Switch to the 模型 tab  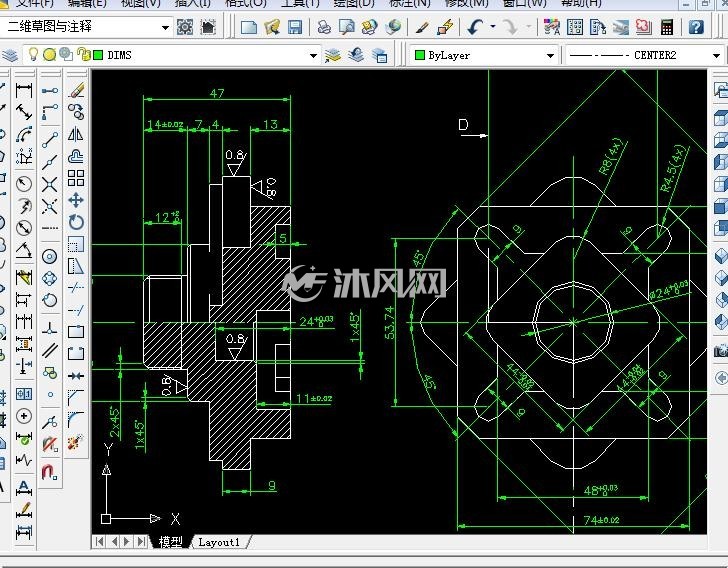[170, 542]
